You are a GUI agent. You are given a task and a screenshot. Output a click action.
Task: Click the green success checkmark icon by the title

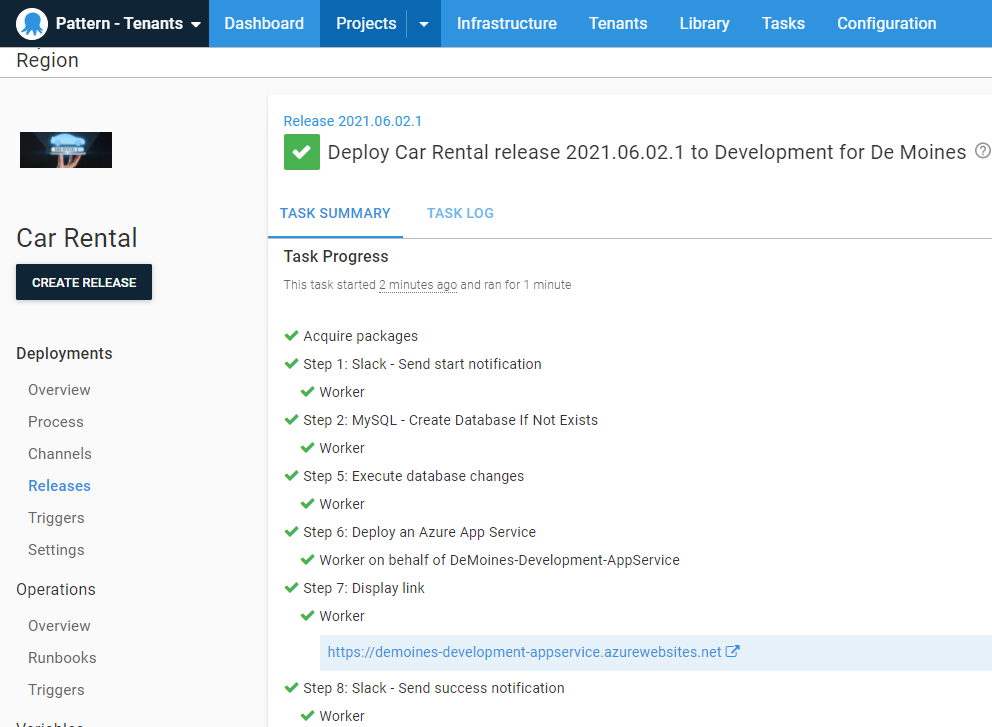click(x=301, y=152)
